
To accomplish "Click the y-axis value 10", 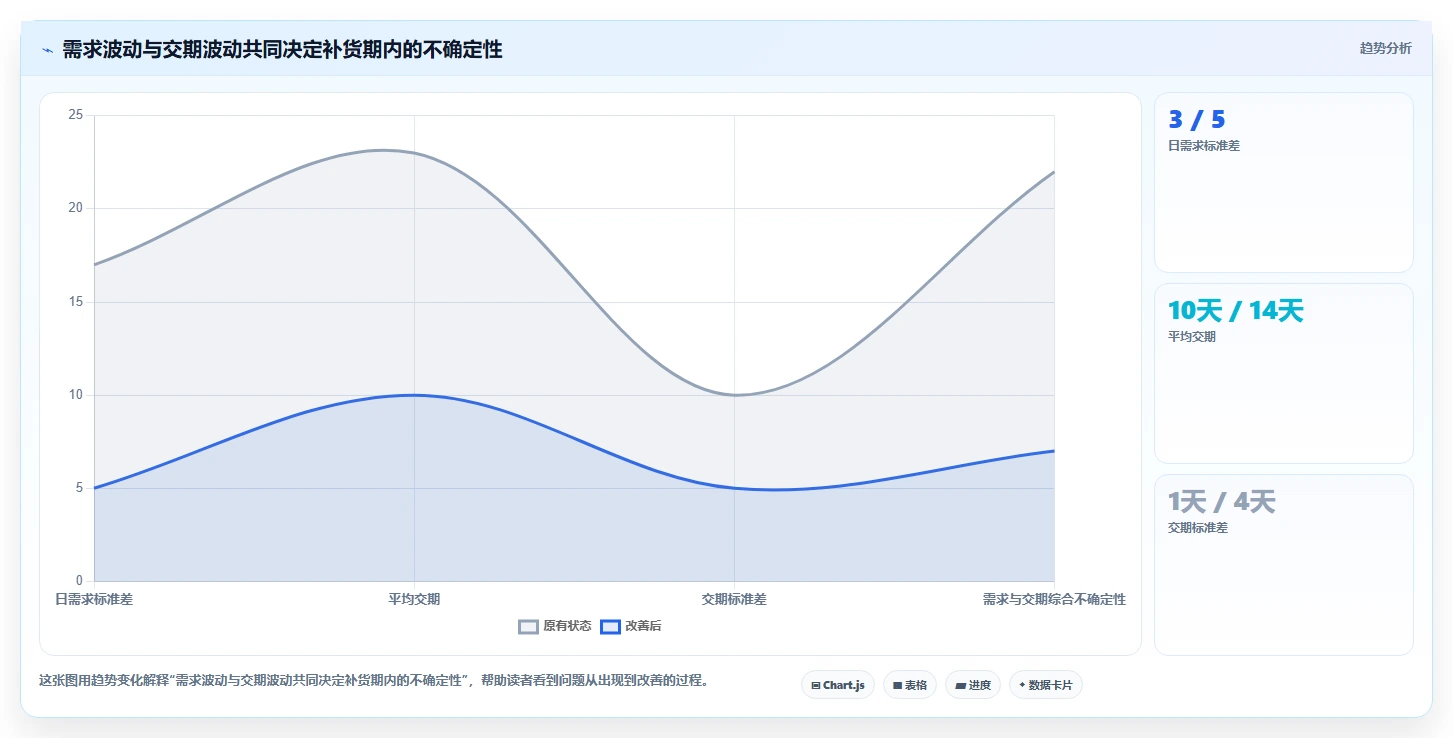I will point(75,395).
